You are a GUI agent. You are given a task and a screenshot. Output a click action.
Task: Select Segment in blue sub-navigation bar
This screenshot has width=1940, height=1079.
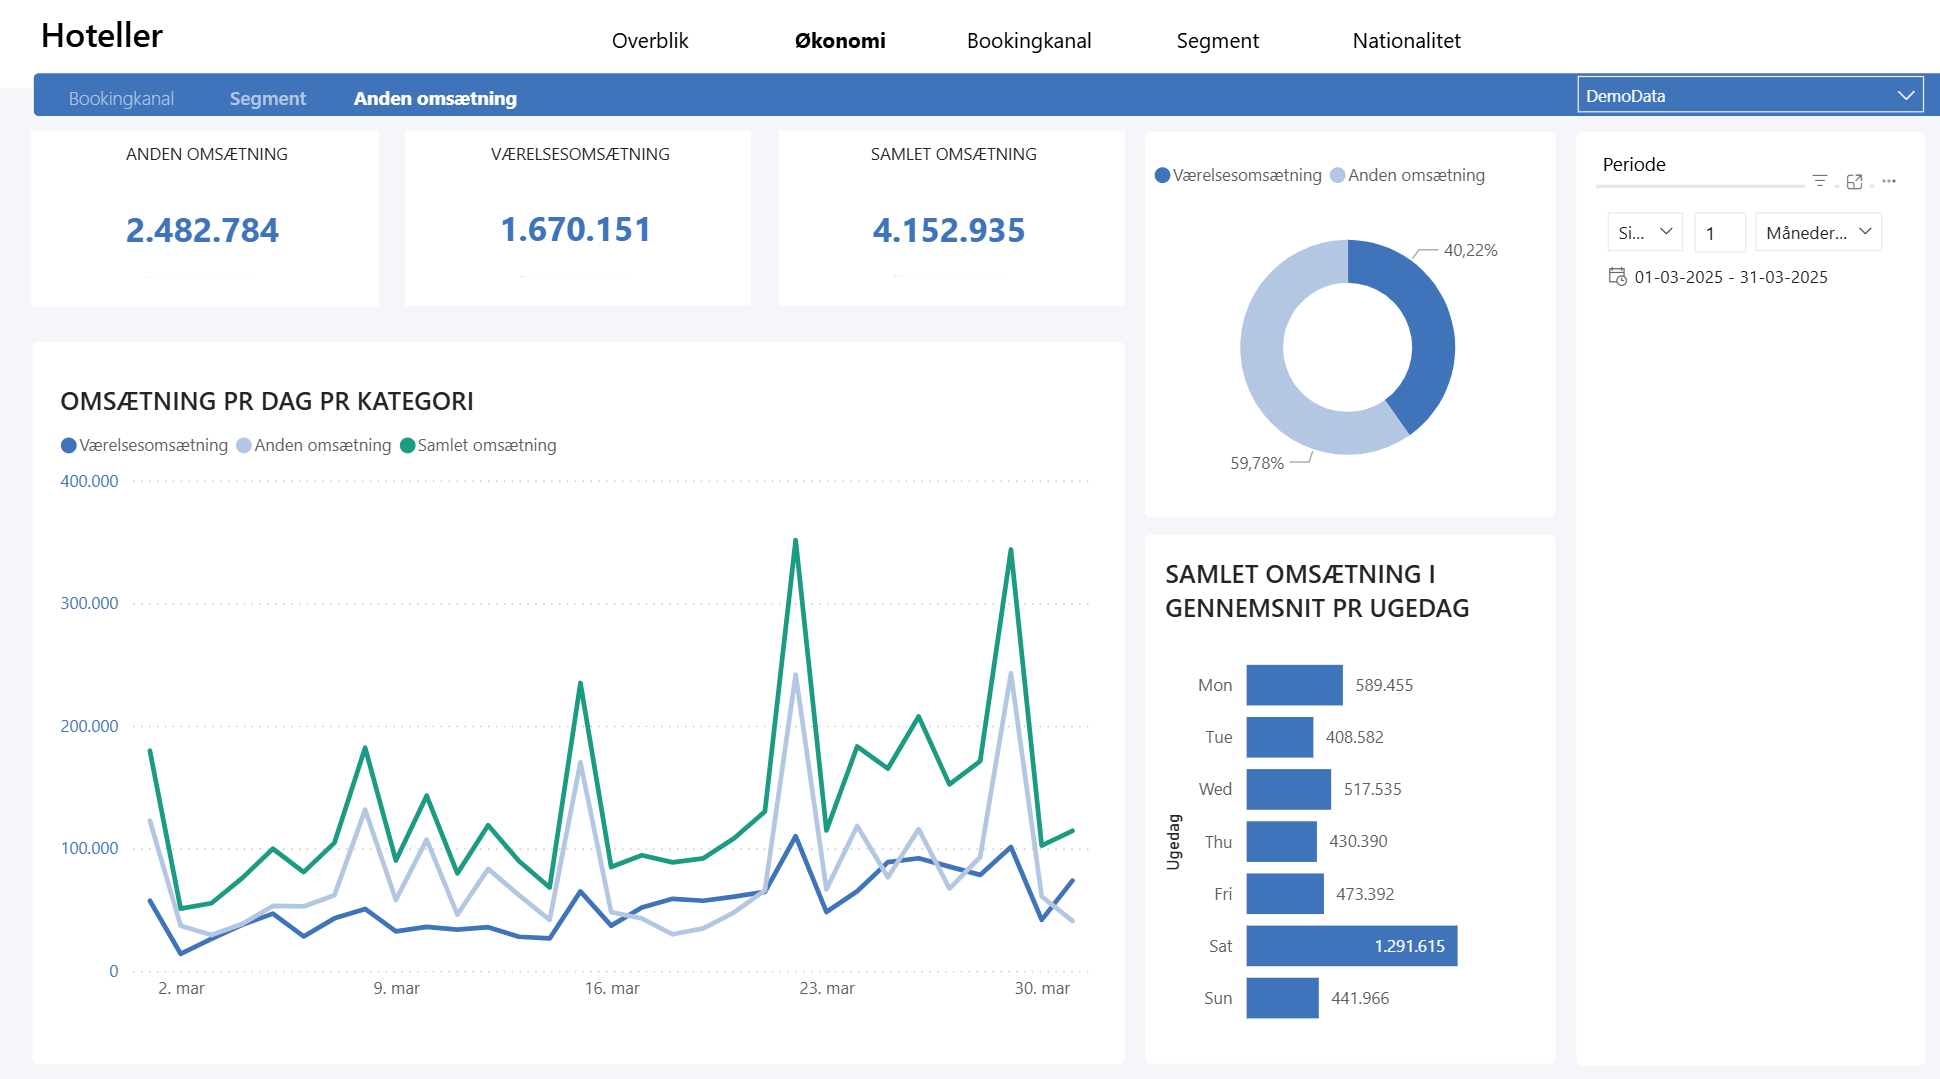click(x=267, y=98)
